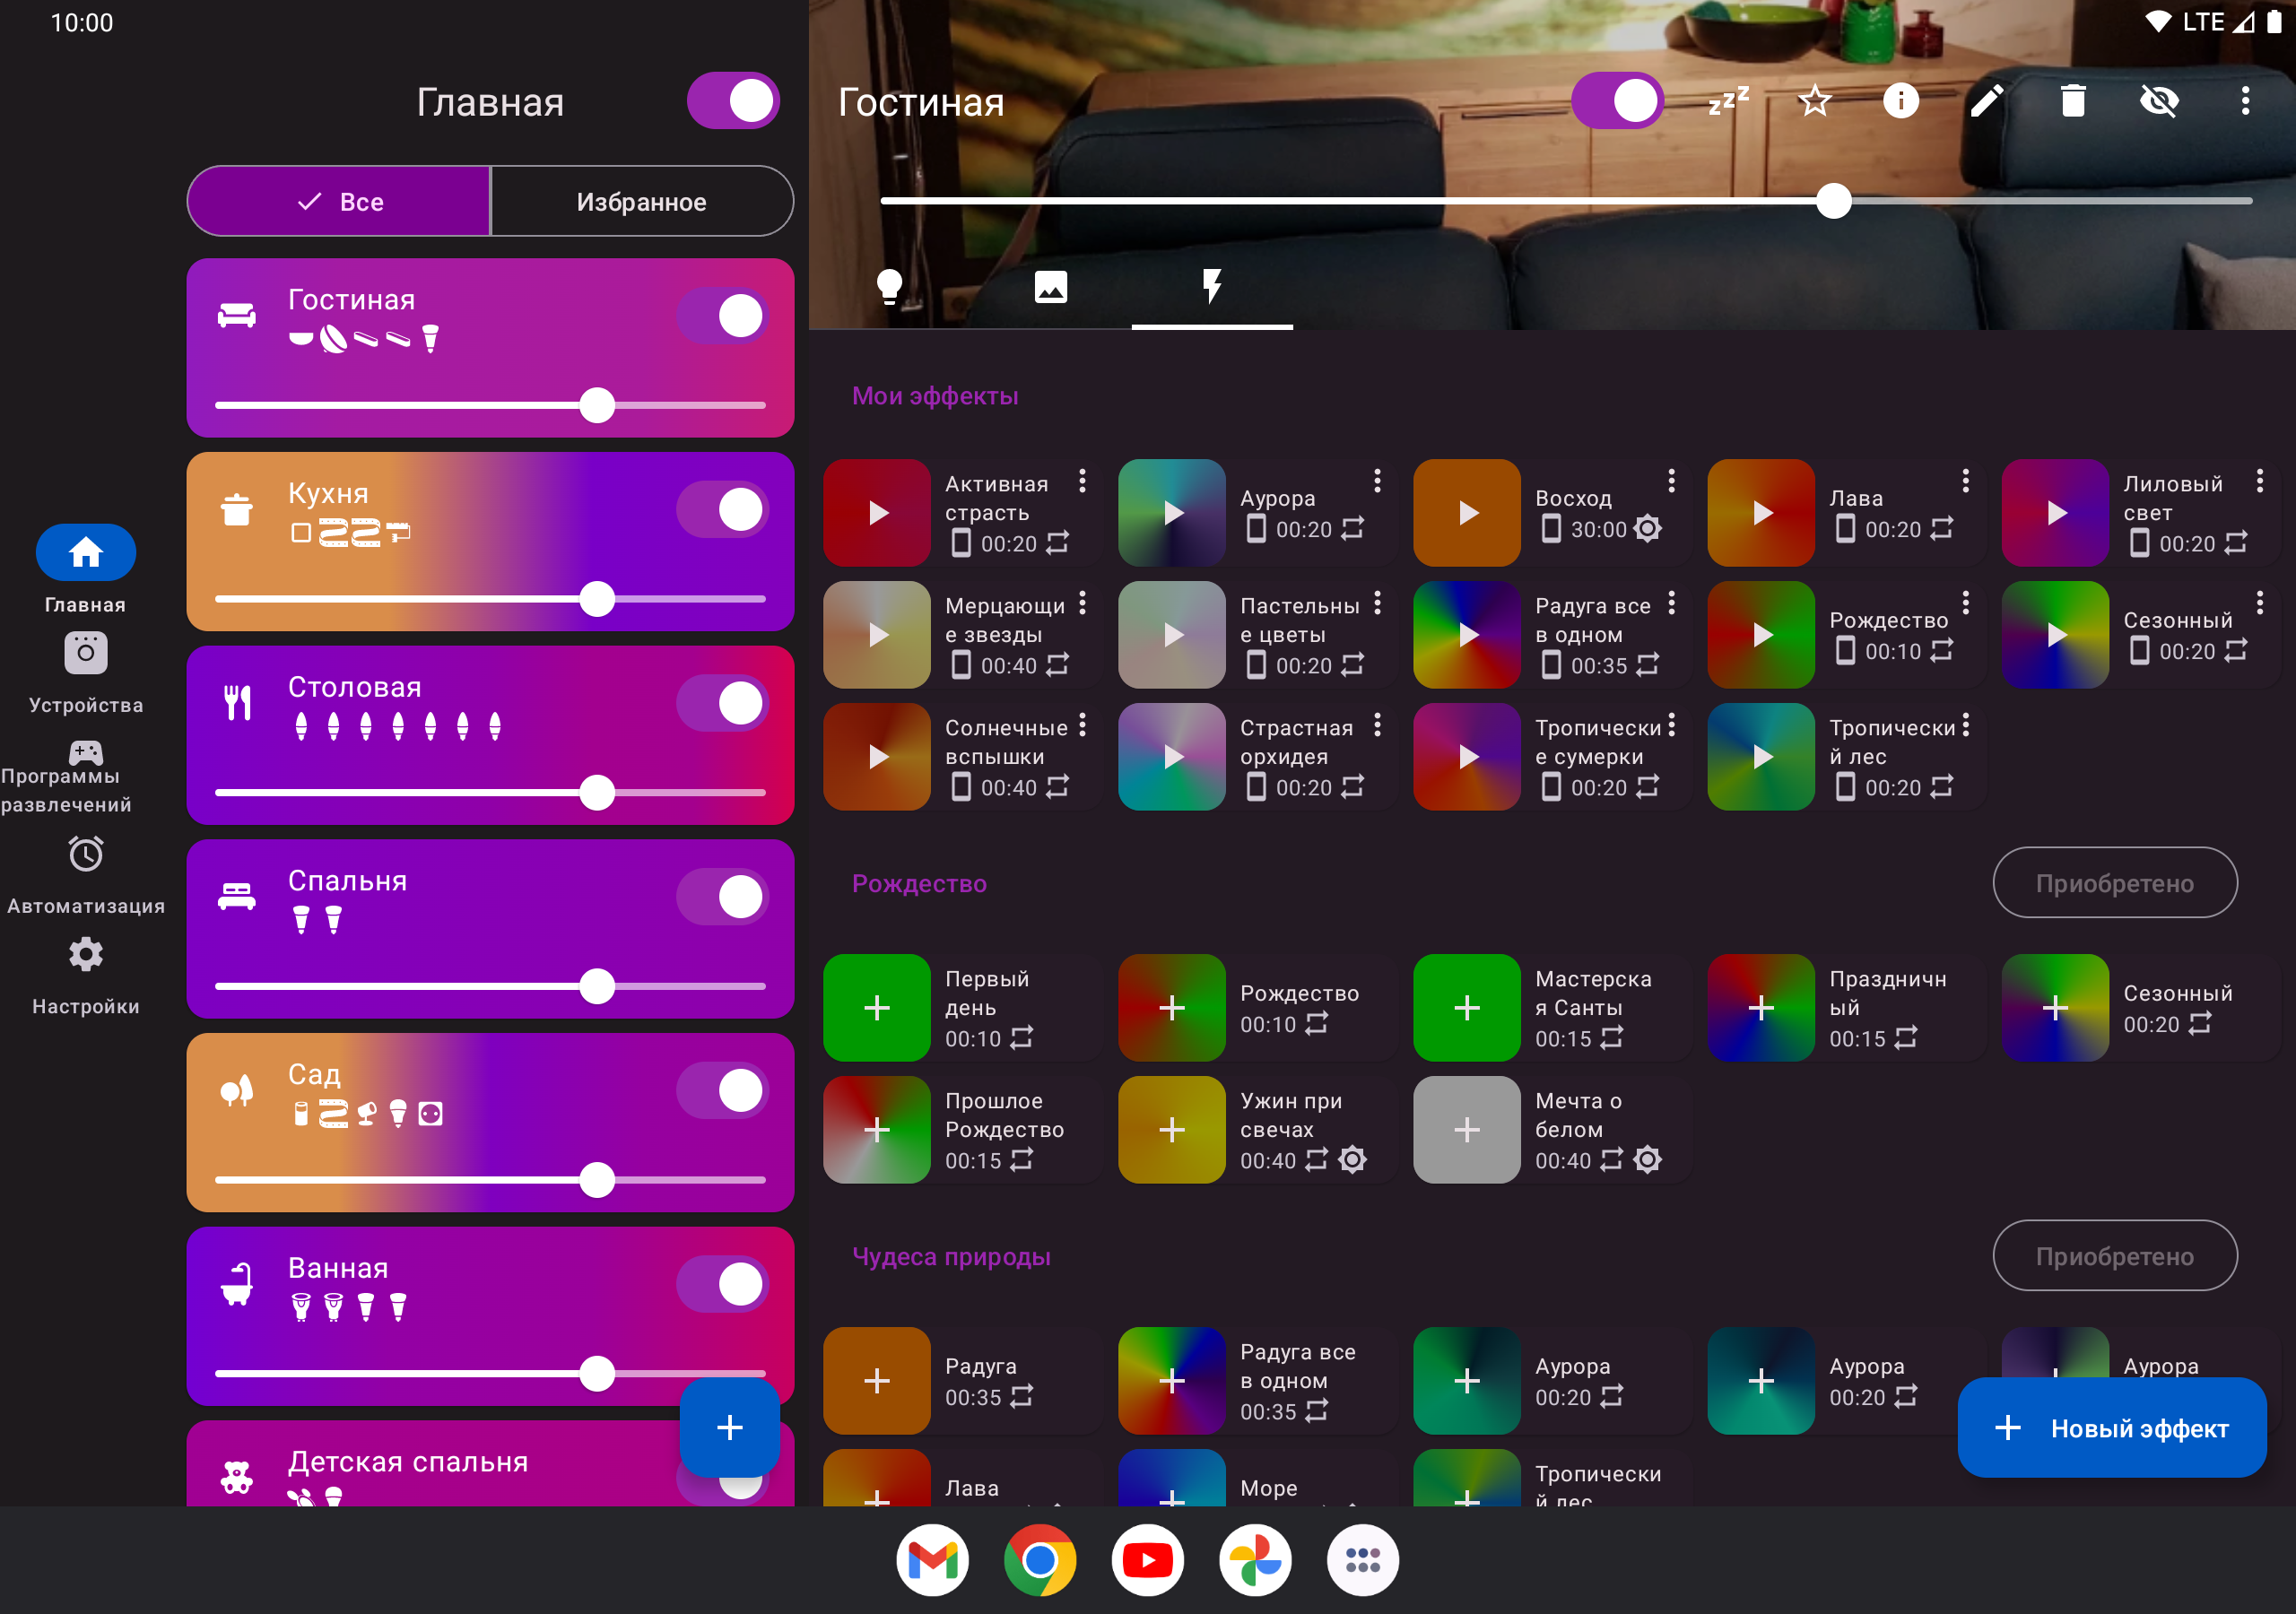The width and height of the screenshot is (2296, 1614).
Task: Switch to the Избранное filter tab
Action: pos(641,202)
